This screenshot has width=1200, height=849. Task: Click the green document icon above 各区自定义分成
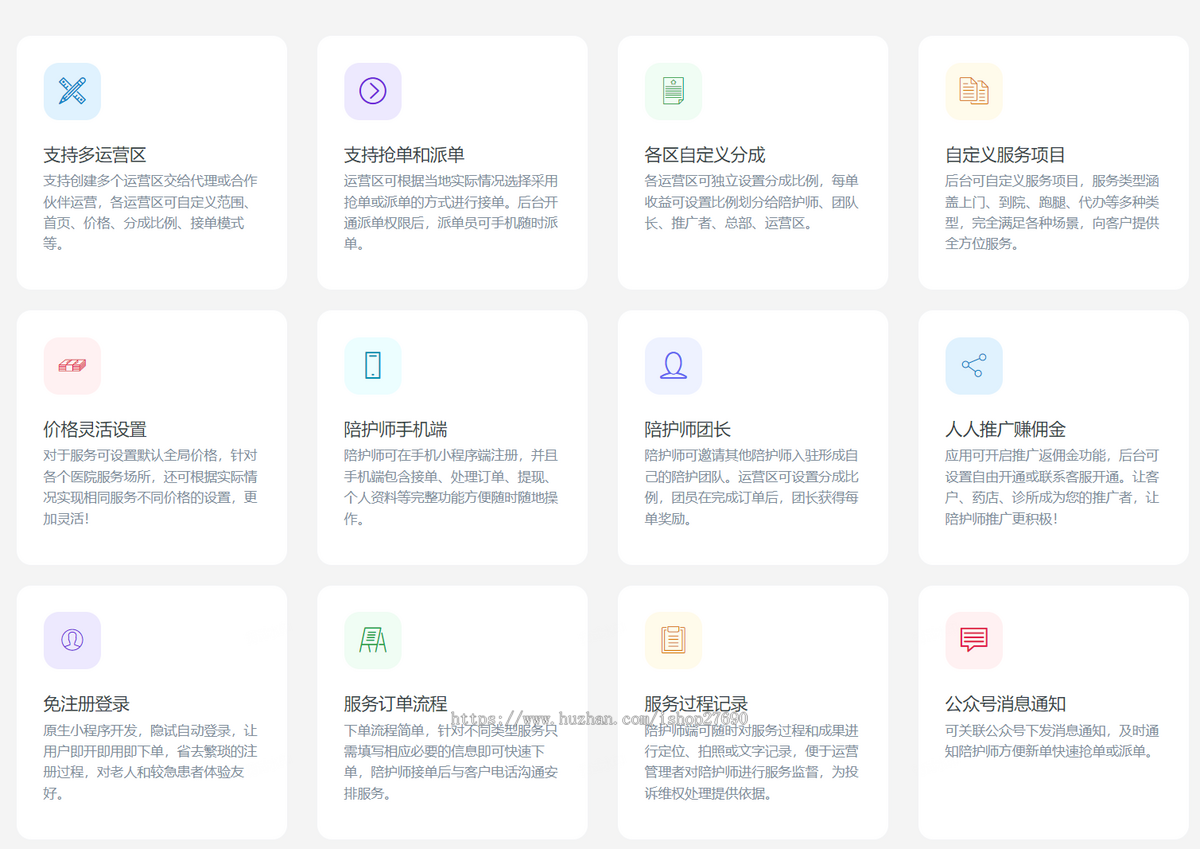tap(673, 91)
